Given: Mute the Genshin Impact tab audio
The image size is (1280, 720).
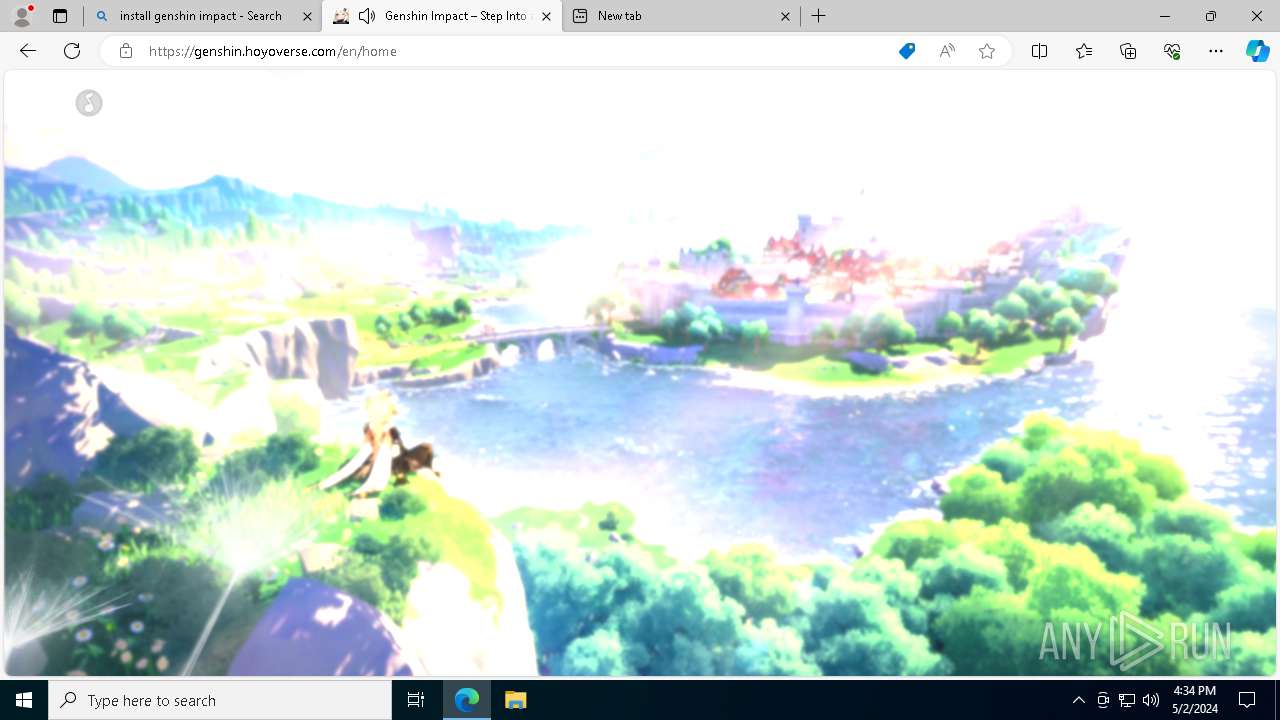Looking at the screenshot, I should 367,16.
